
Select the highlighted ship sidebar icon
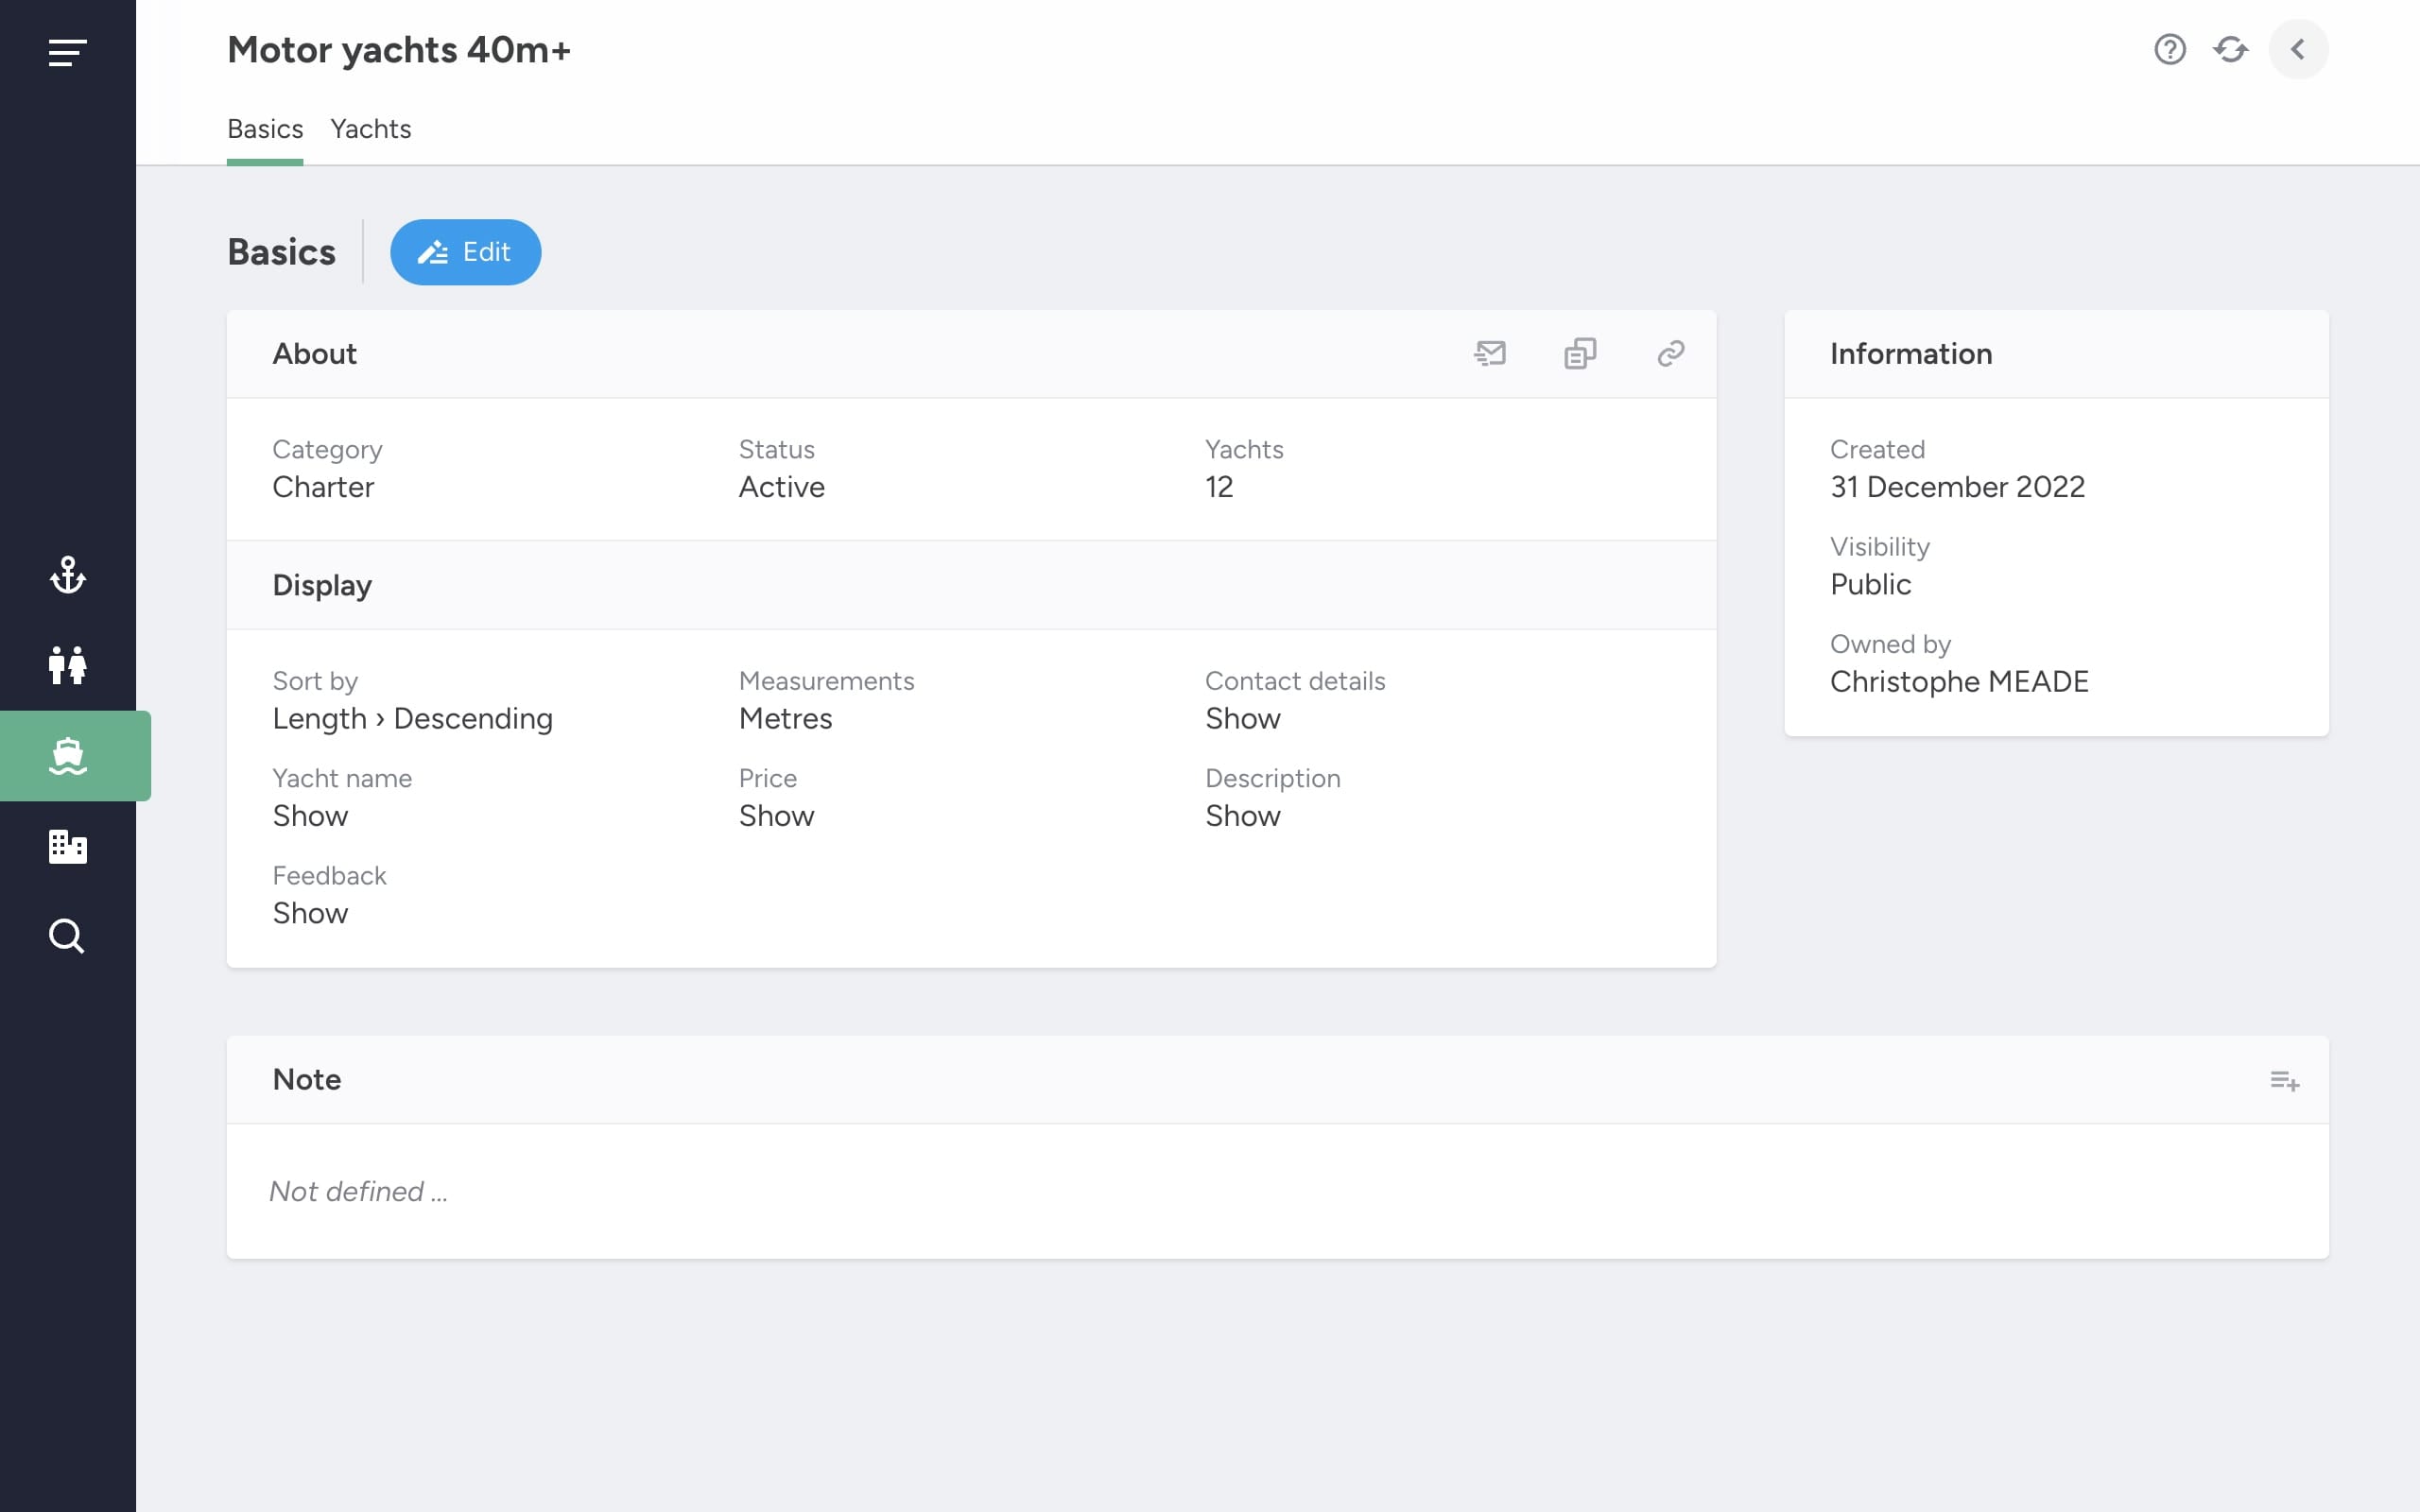(x=67, y=756)
